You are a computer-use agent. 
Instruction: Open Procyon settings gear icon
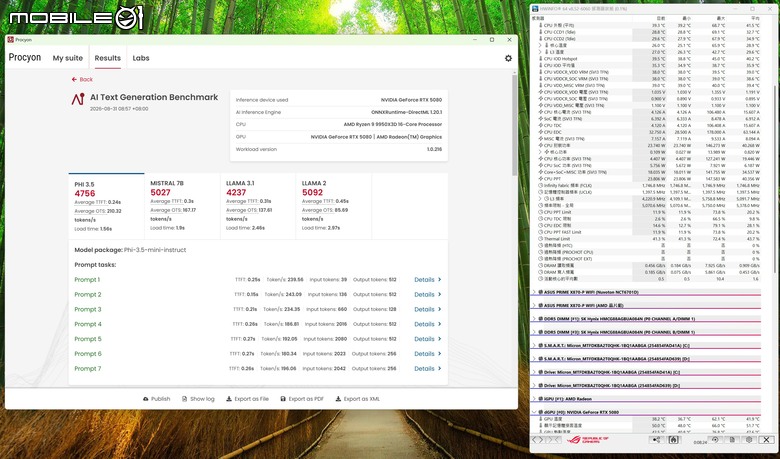tap(508, 58)
